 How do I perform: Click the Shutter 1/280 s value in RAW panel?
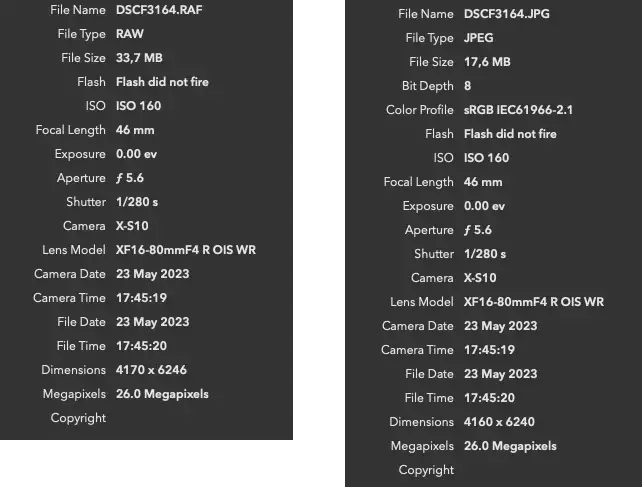click(137, 202)
